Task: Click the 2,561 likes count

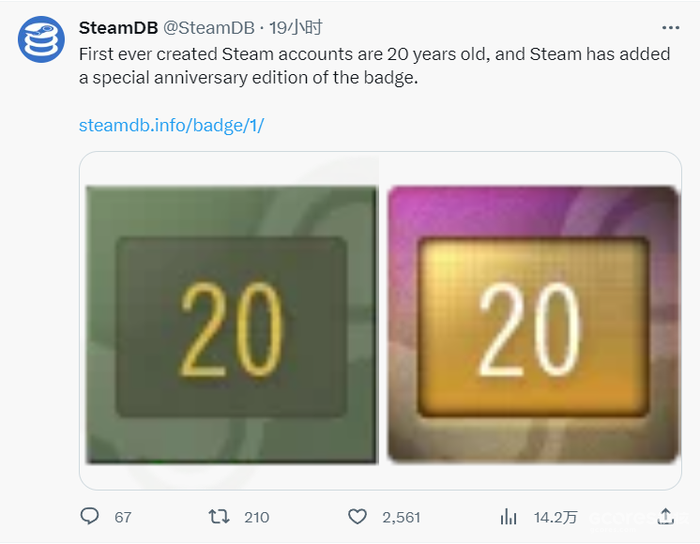Action: pos(401,517)
